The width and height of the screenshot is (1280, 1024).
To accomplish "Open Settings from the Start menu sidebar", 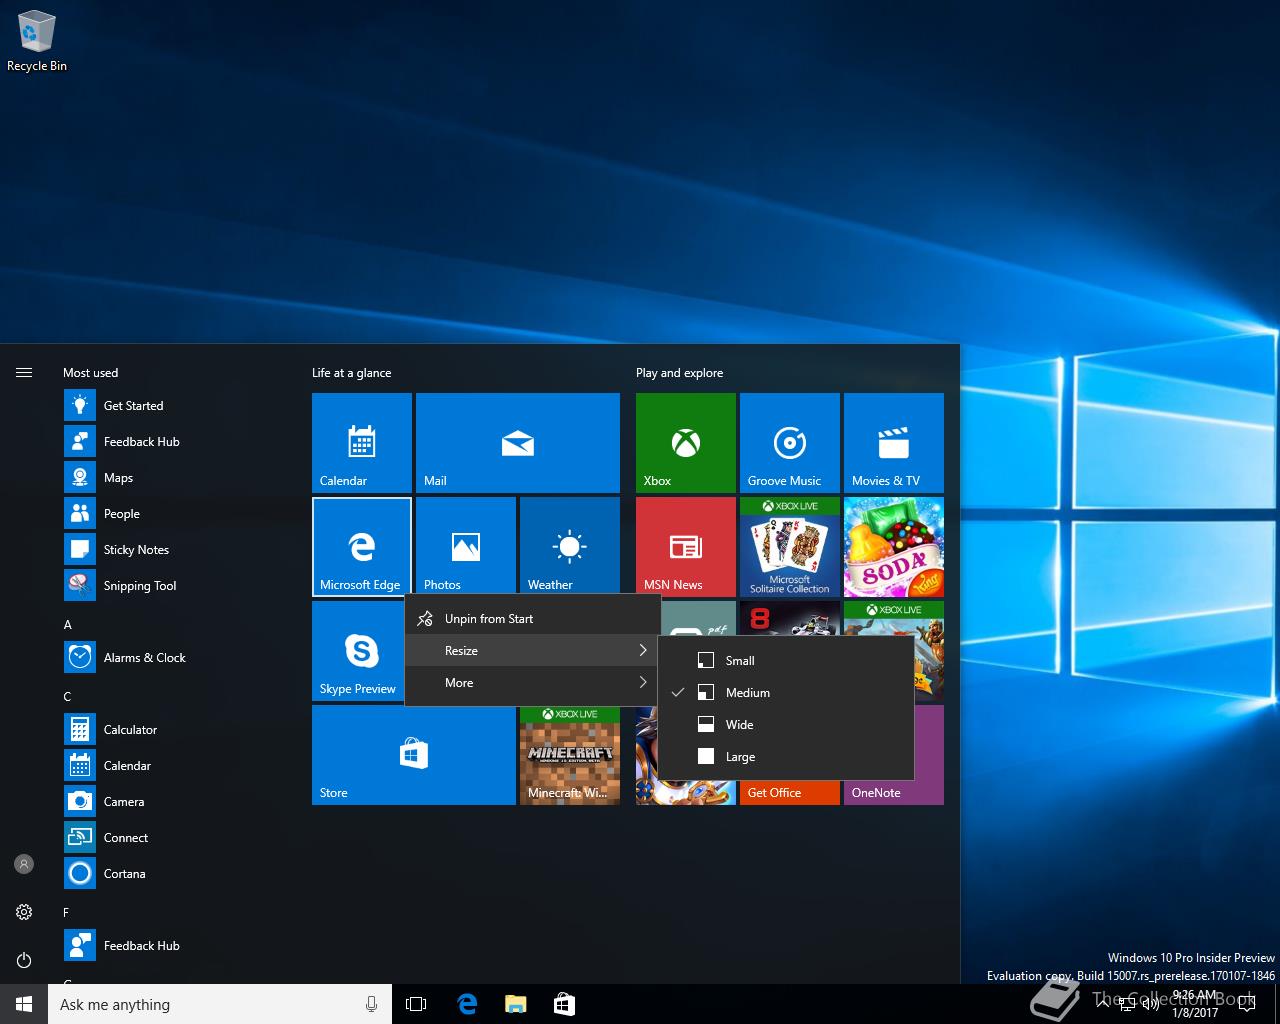I will click(24, 912).
